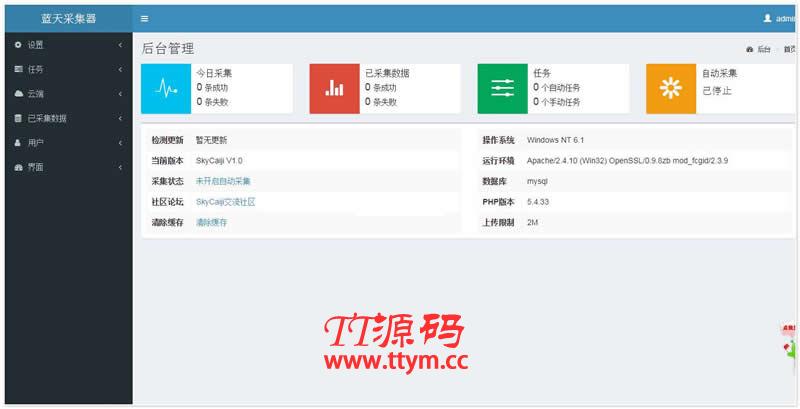Open the 界面 sidebar menu
800x409 pixels.
coord(69,167)
